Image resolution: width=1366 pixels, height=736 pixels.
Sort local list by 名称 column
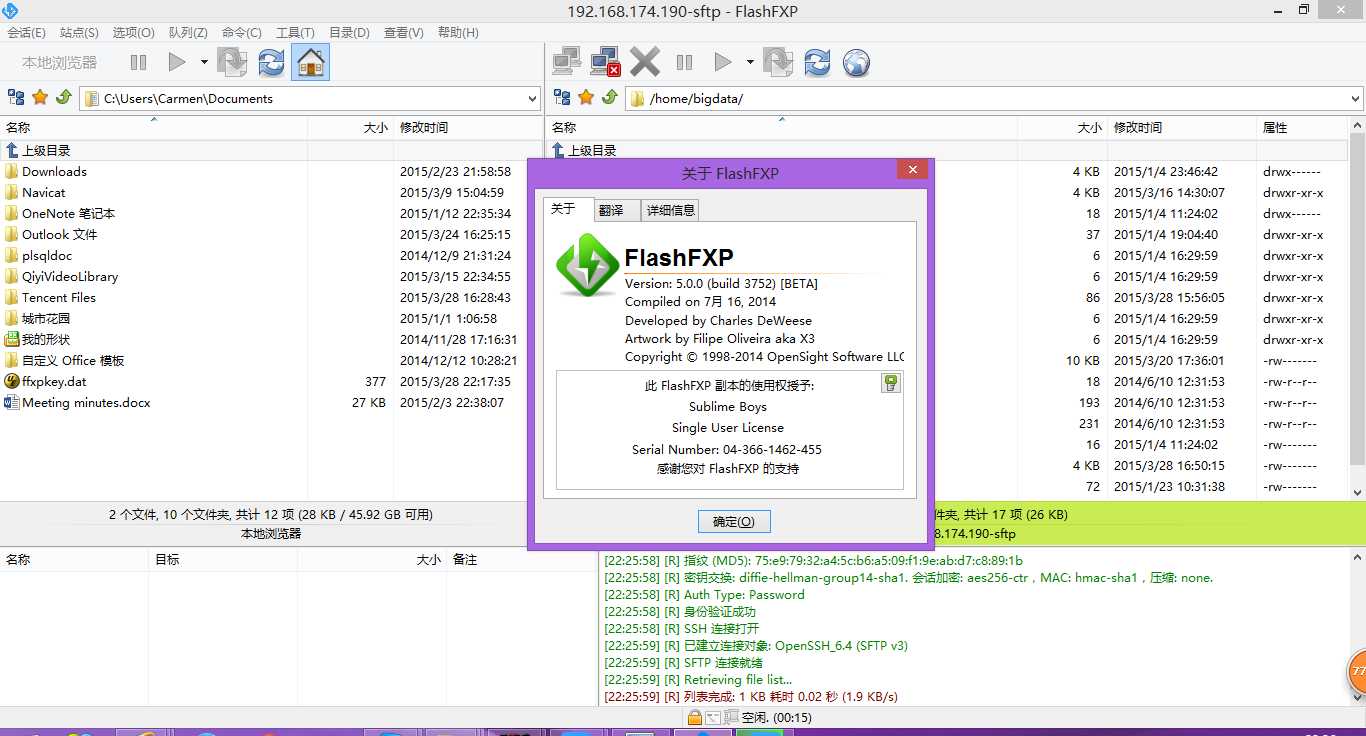point(154,127)
